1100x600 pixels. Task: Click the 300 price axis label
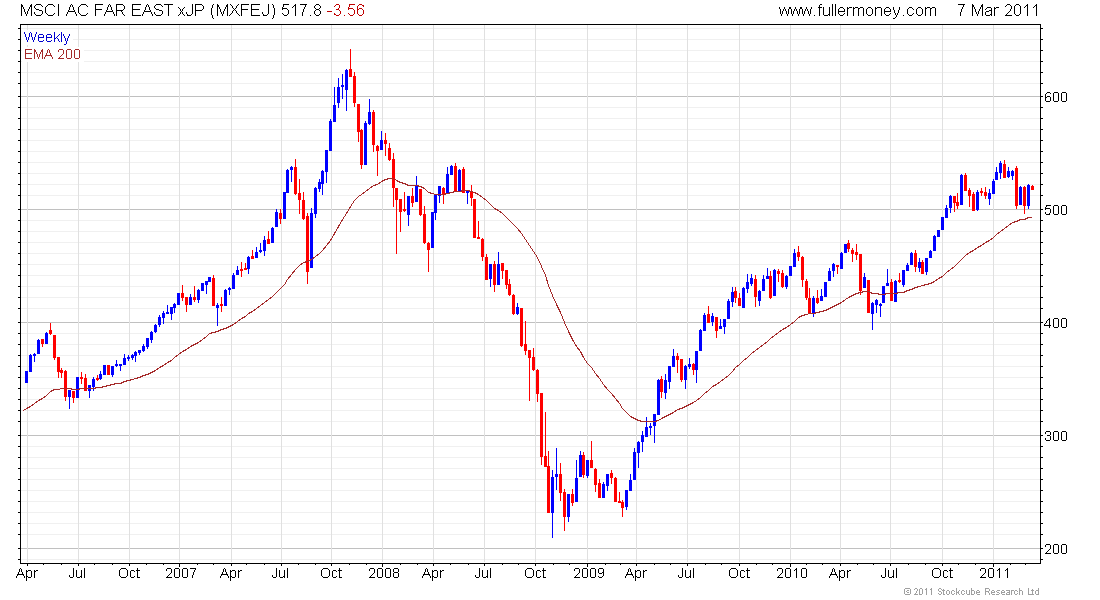coord(1056,436)
